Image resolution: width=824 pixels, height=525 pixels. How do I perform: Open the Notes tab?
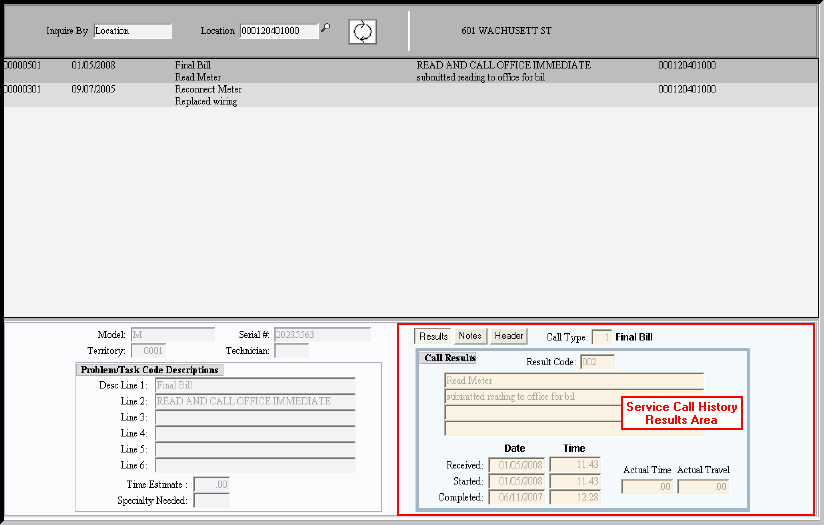(470, 337)
